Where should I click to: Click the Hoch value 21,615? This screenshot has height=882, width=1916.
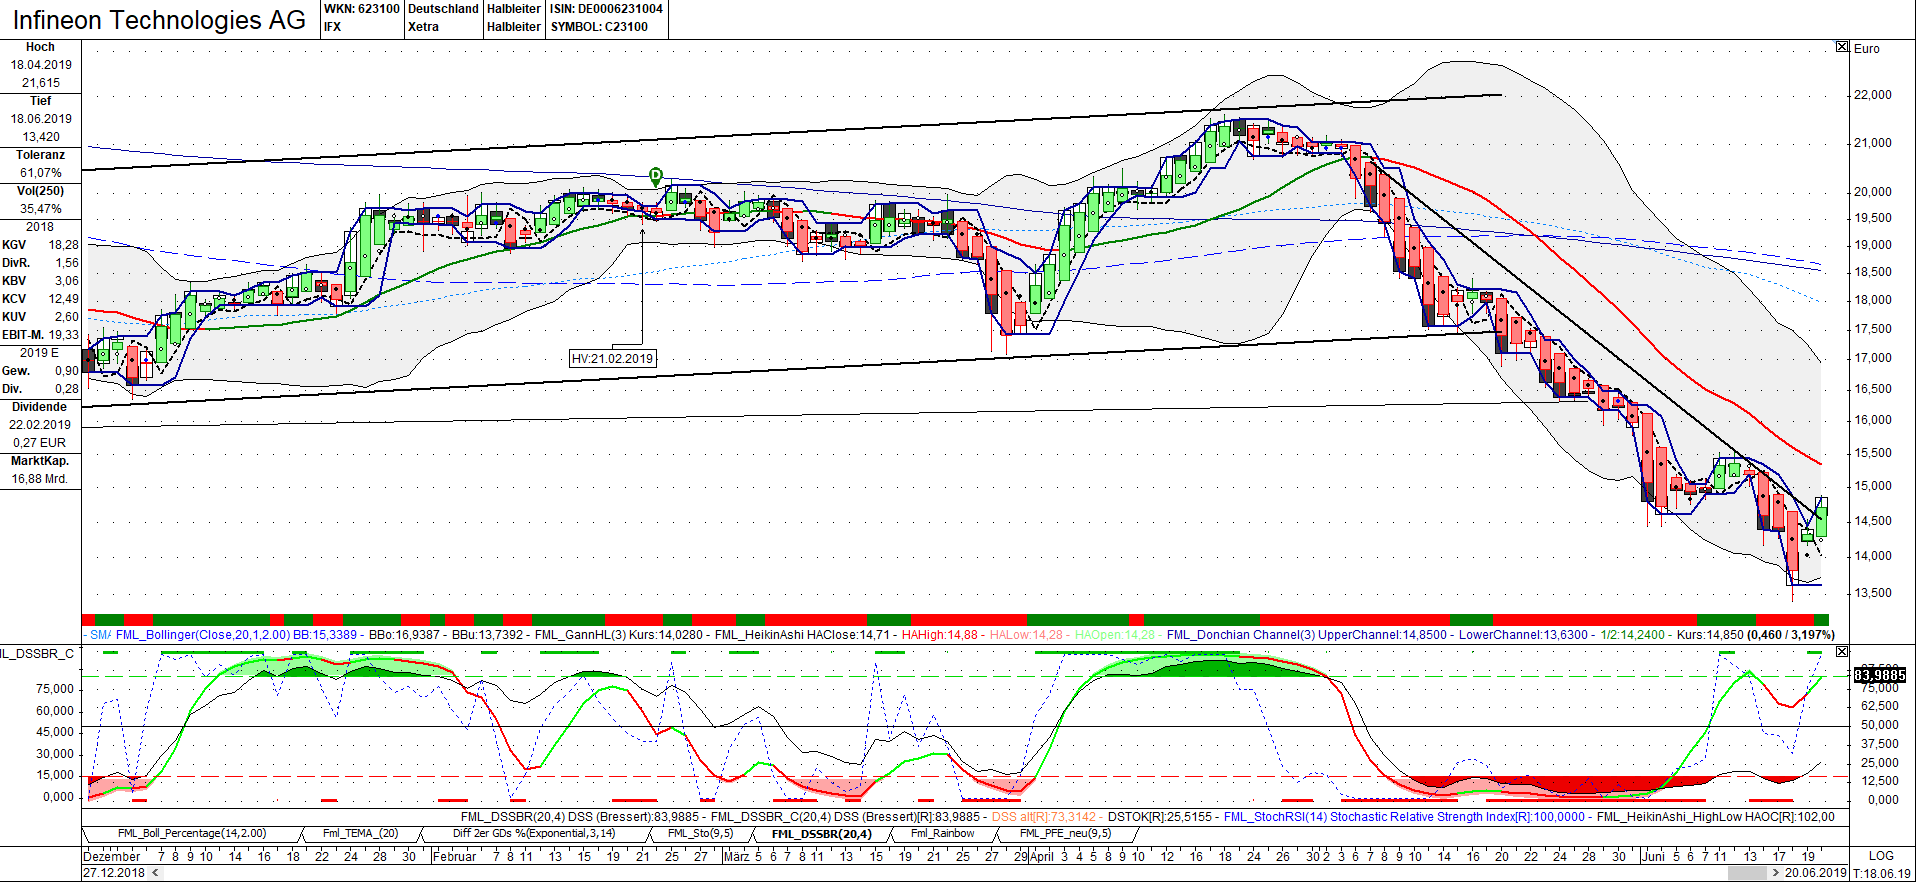click(41, 83)
